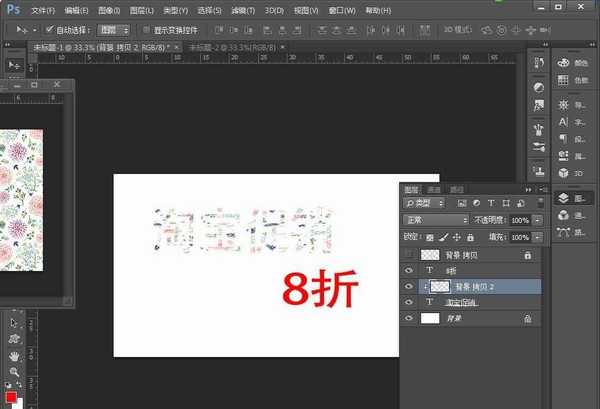Open the 滤镜(T) menu
The height and width of the screenshot is (409, 600).
click(x=240, y=10)
